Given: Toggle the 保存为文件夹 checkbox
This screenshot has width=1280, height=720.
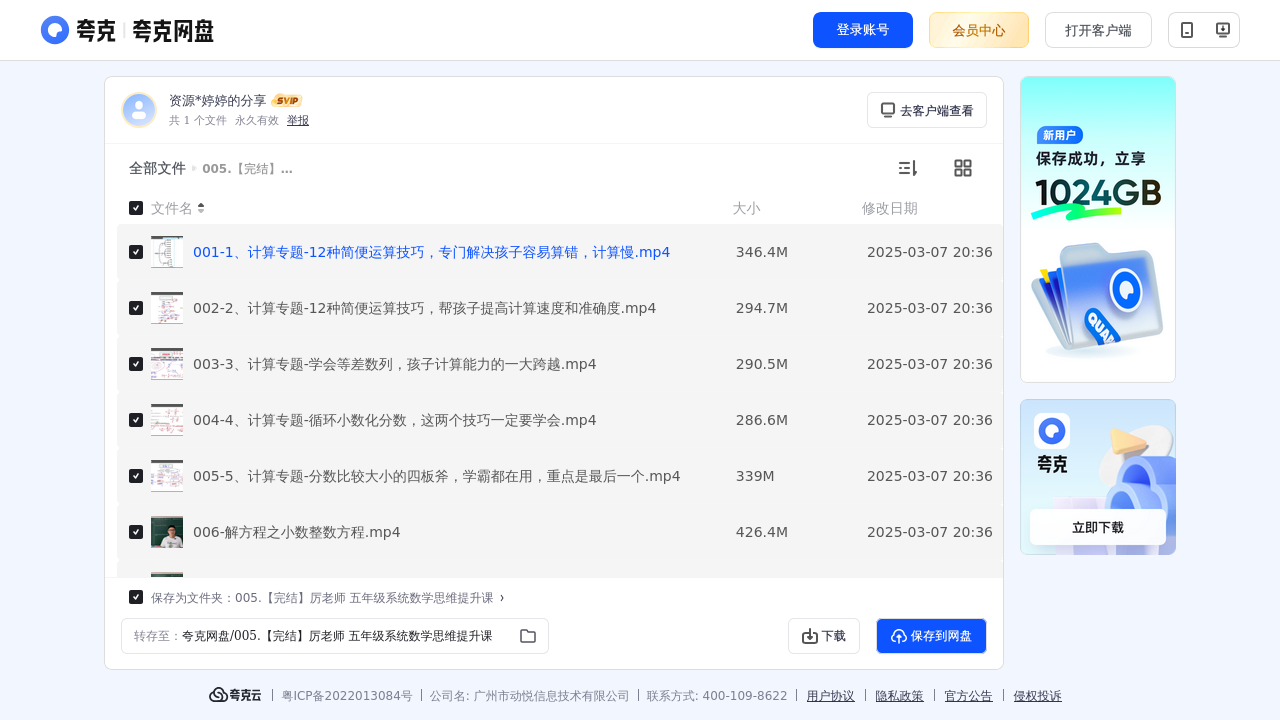Looking at the screenshot, I should tap(136, 597).
